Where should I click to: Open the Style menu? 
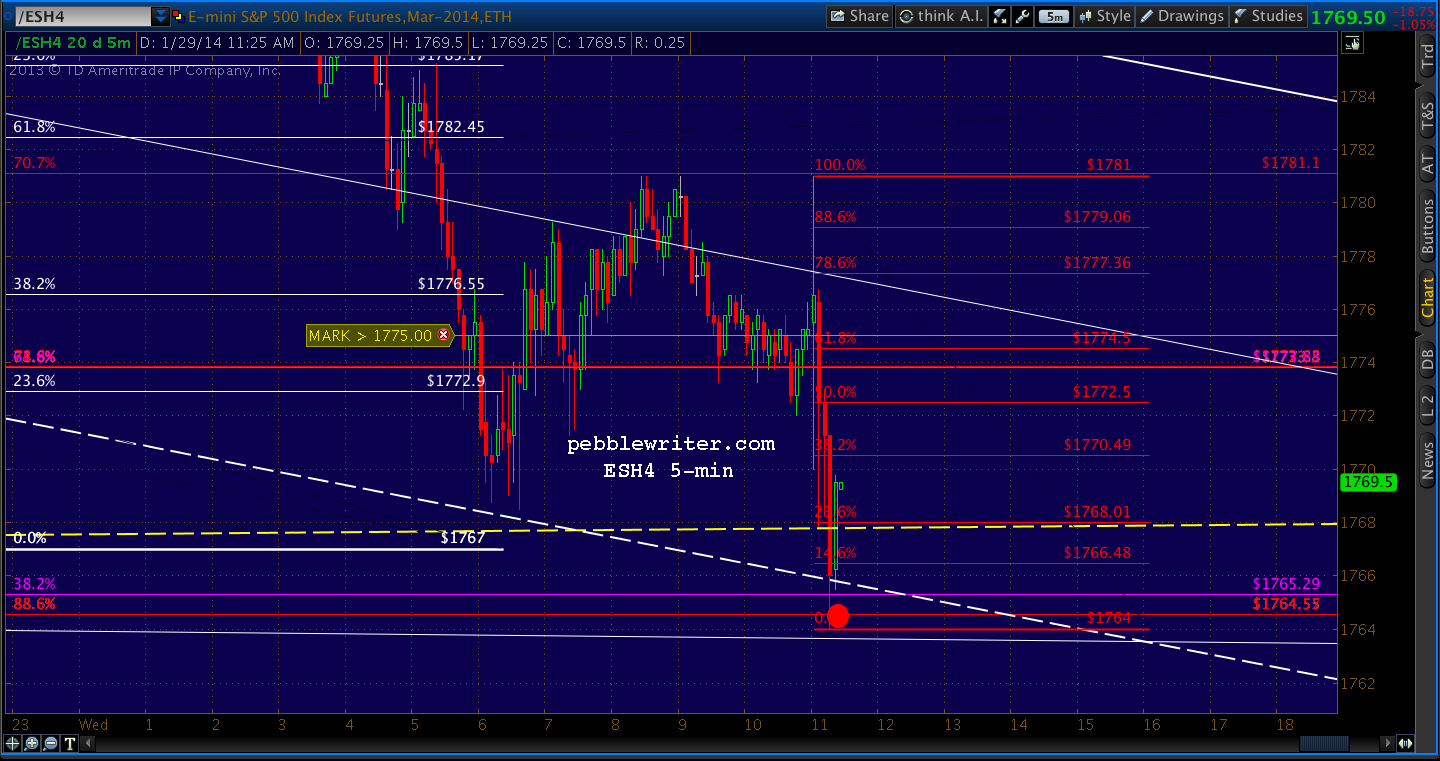(1103, 16)
